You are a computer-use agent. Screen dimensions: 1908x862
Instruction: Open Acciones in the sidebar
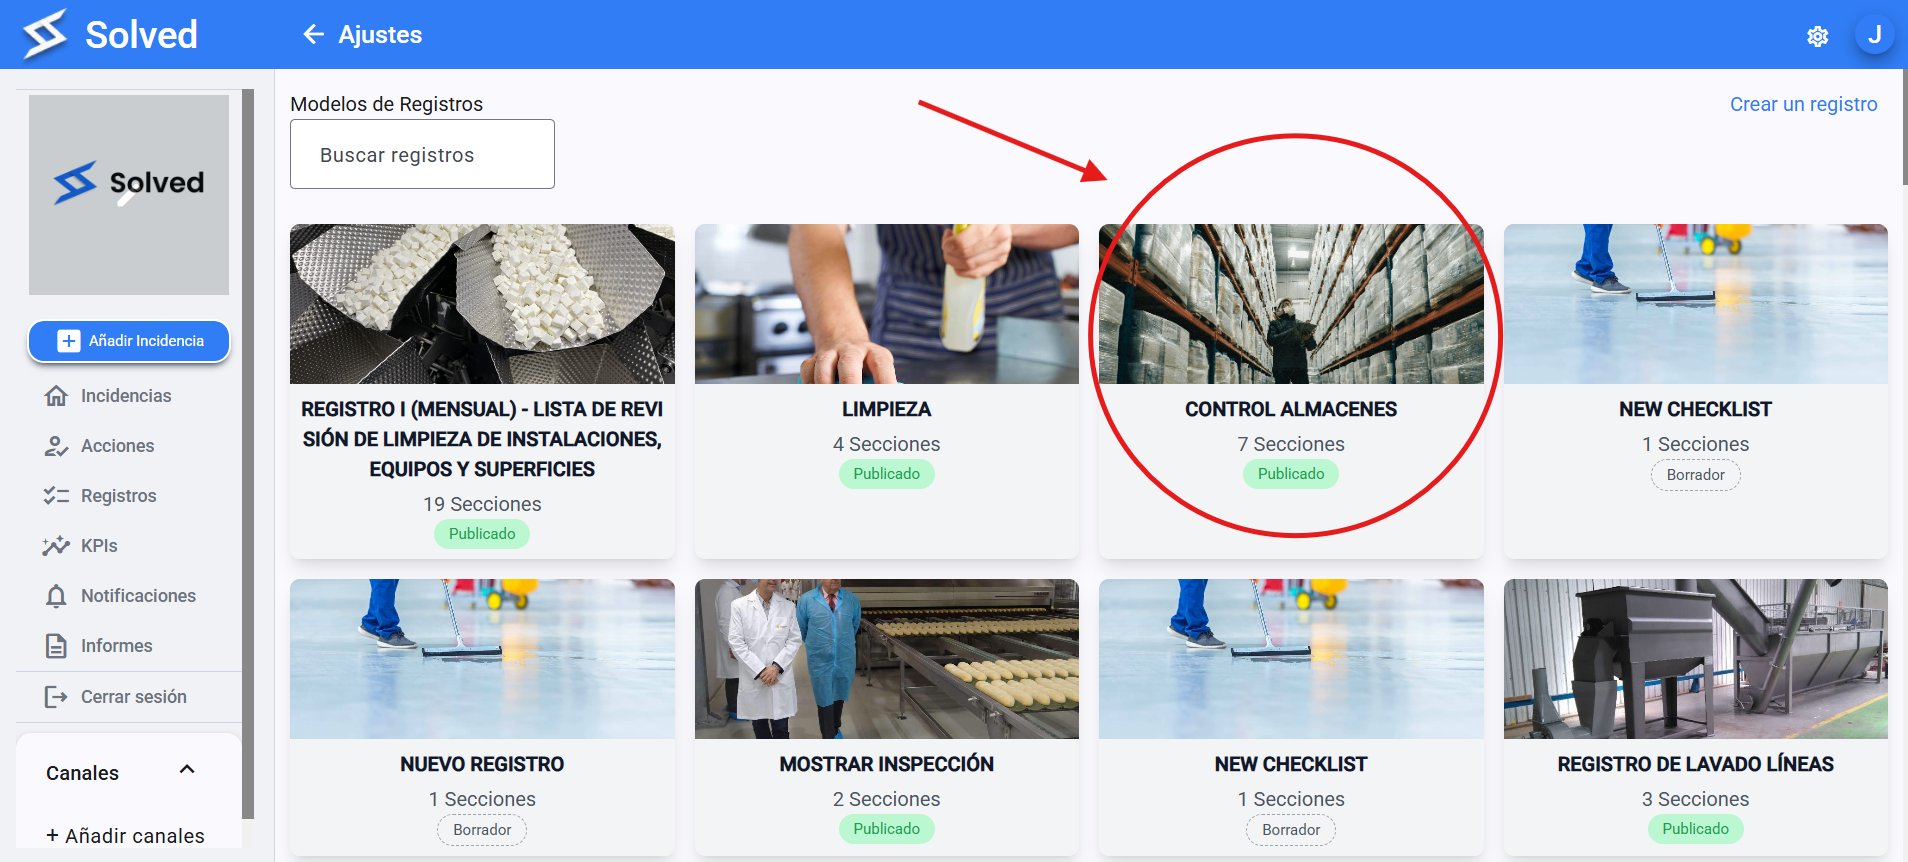pyautogui.click(x=117, y=446)
